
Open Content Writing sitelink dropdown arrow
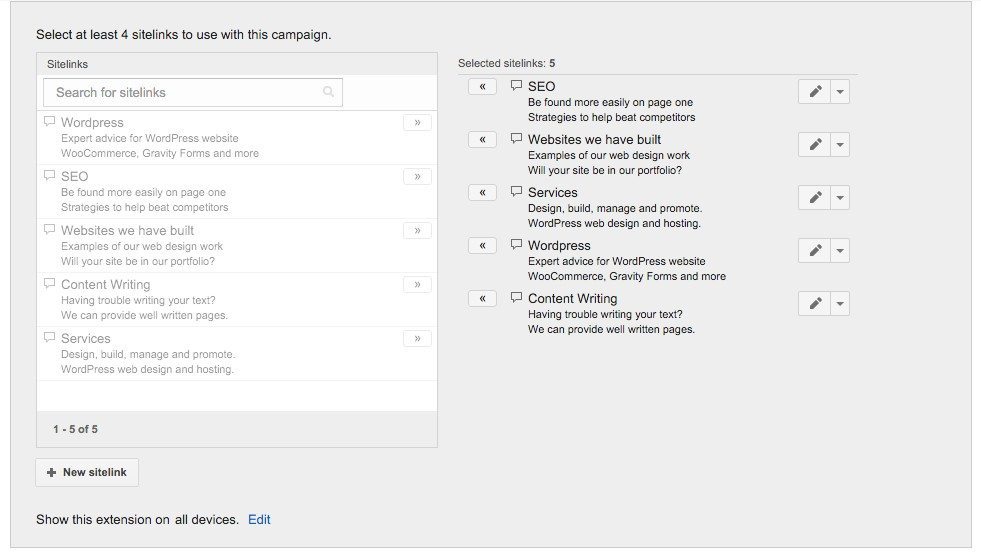840,304
